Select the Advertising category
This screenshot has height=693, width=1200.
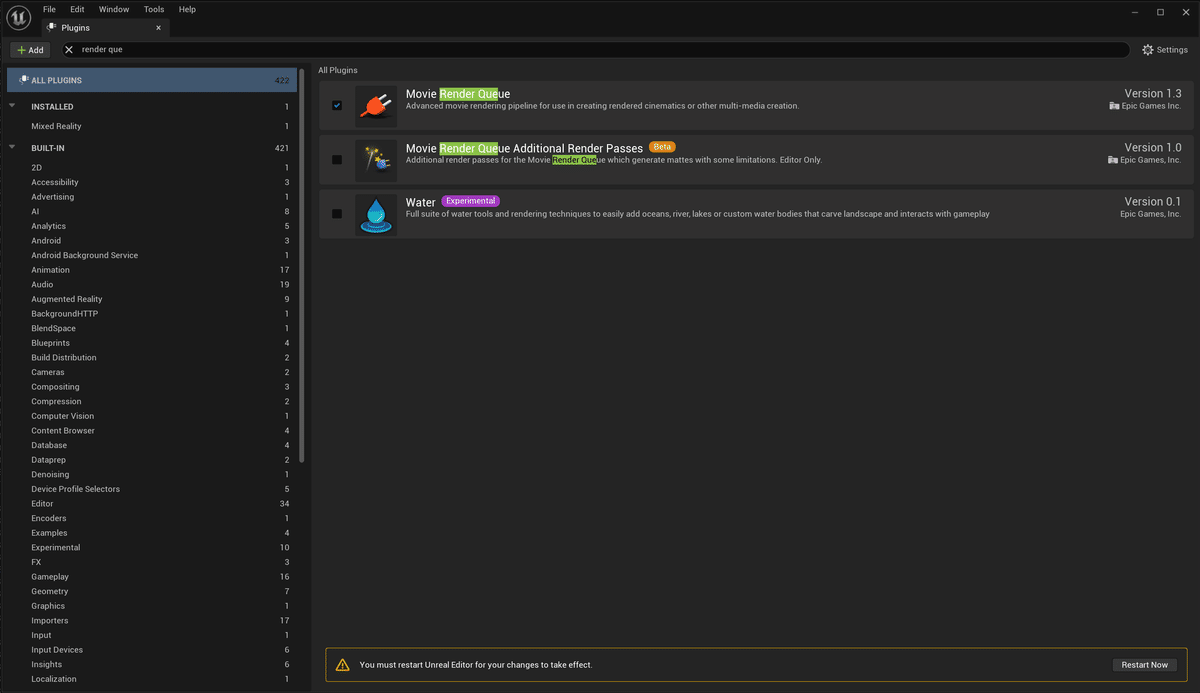tap(152, 197)
